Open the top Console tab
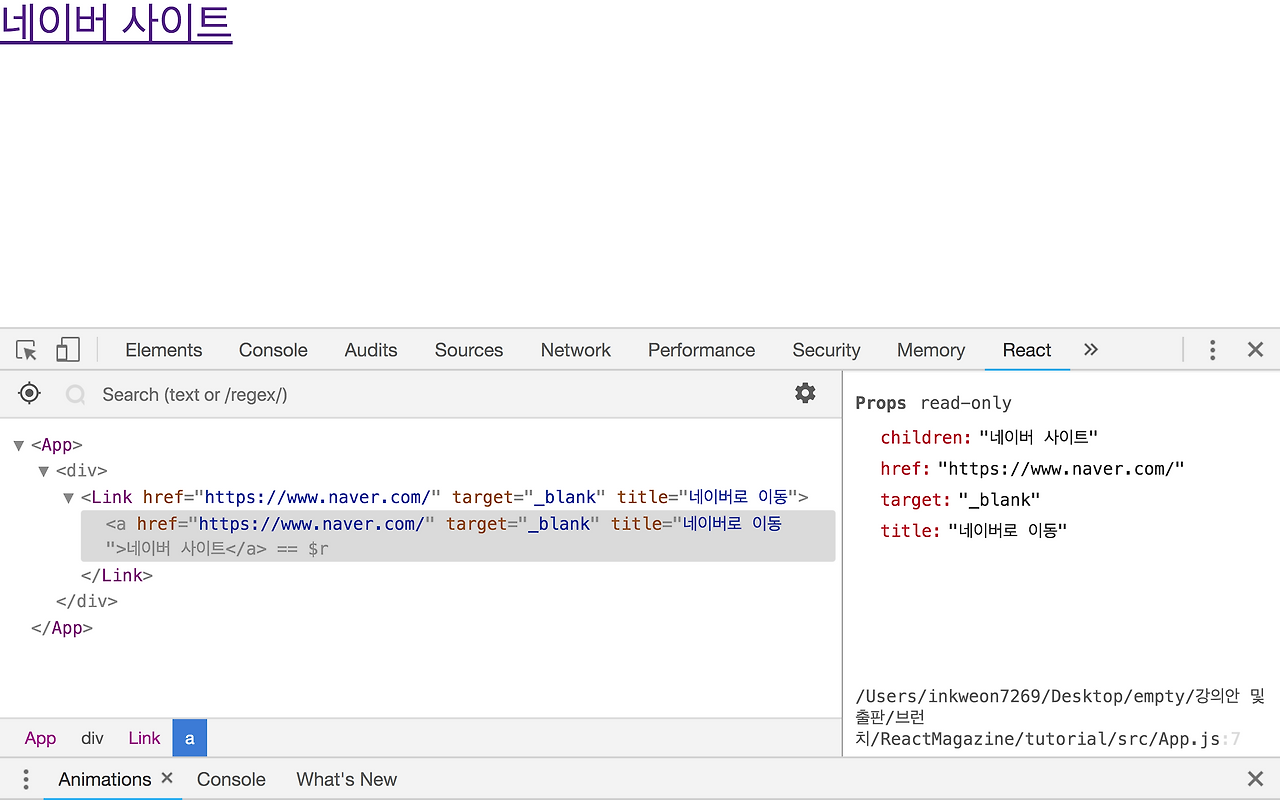 pos(273,350)
